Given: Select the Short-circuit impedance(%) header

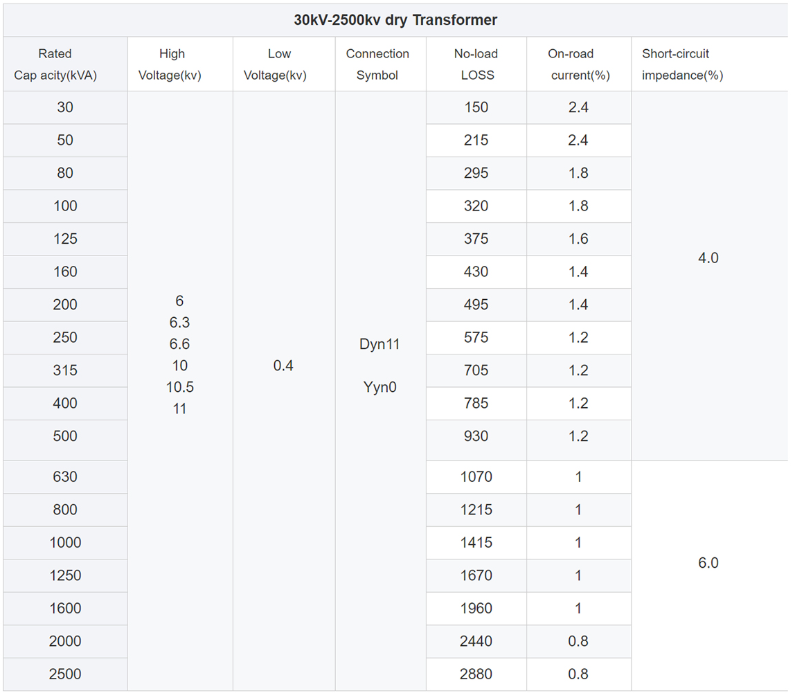Looking at the screenshot, I should tap(709, 64).
